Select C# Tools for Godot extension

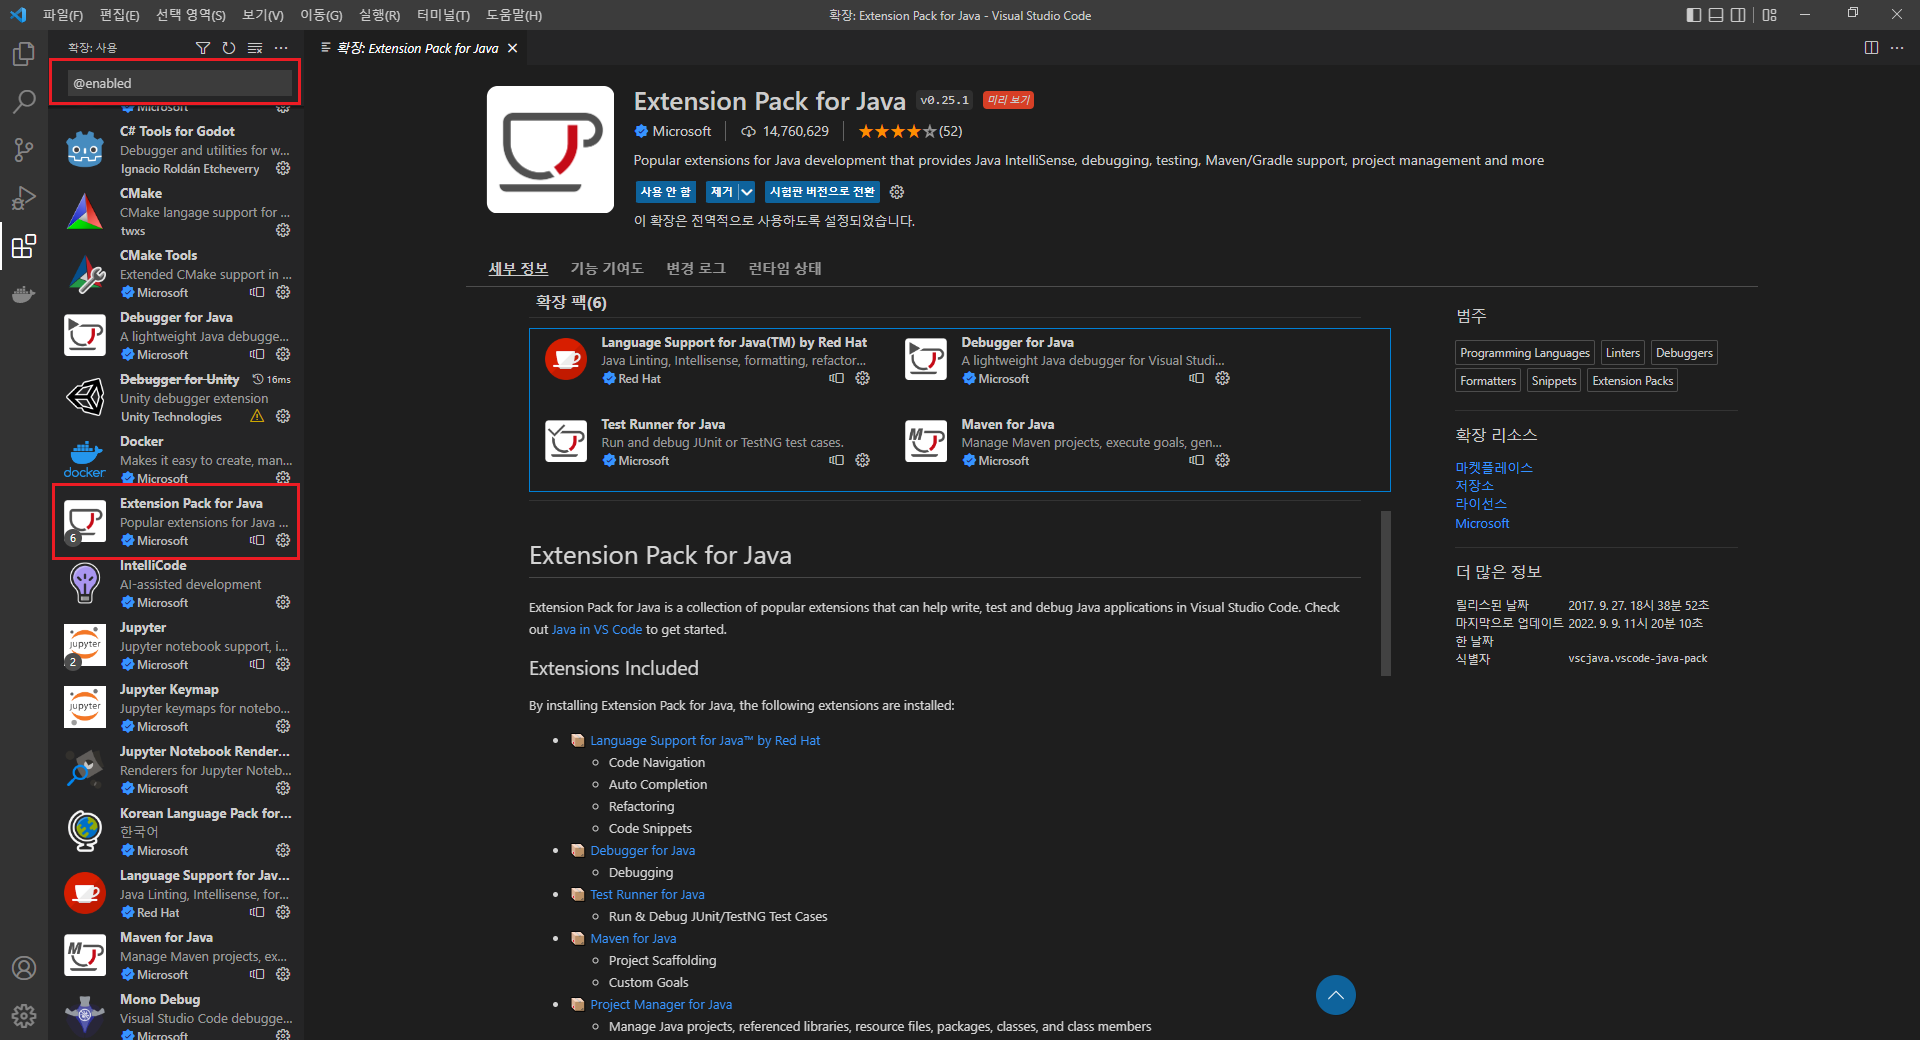pos(176,149)
